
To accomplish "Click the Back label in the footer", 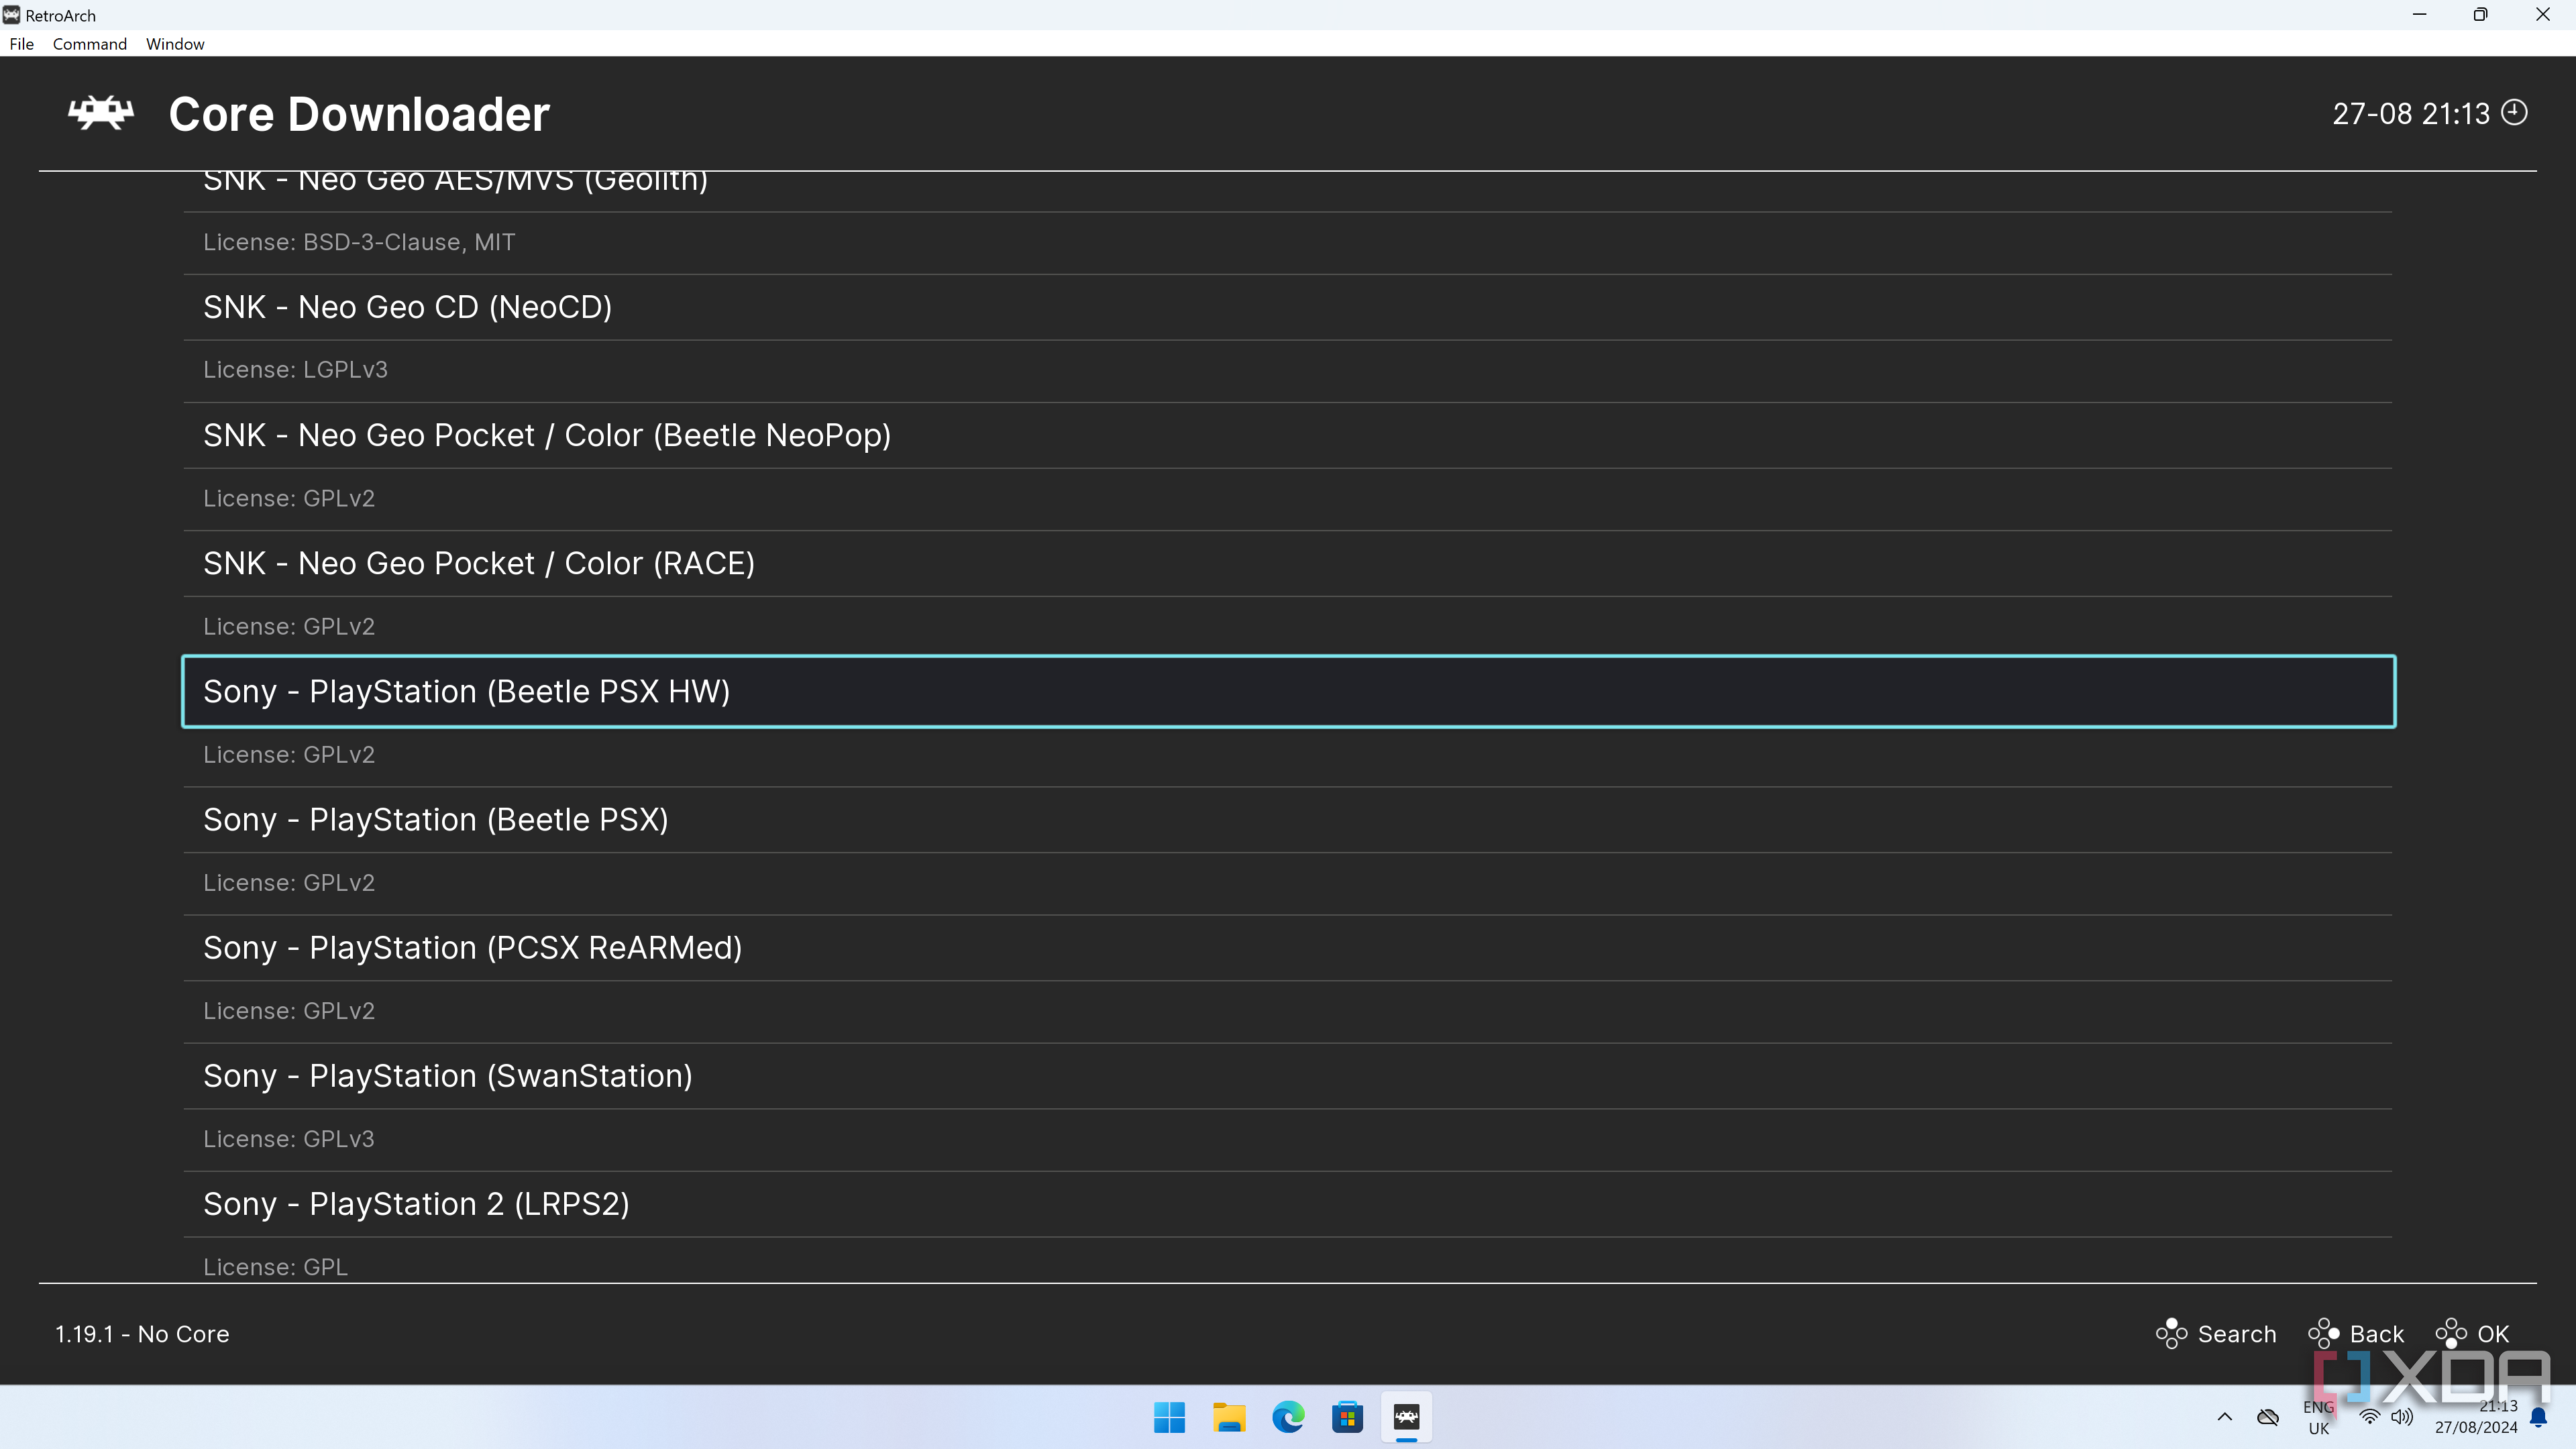I will pos(2377,1334).
